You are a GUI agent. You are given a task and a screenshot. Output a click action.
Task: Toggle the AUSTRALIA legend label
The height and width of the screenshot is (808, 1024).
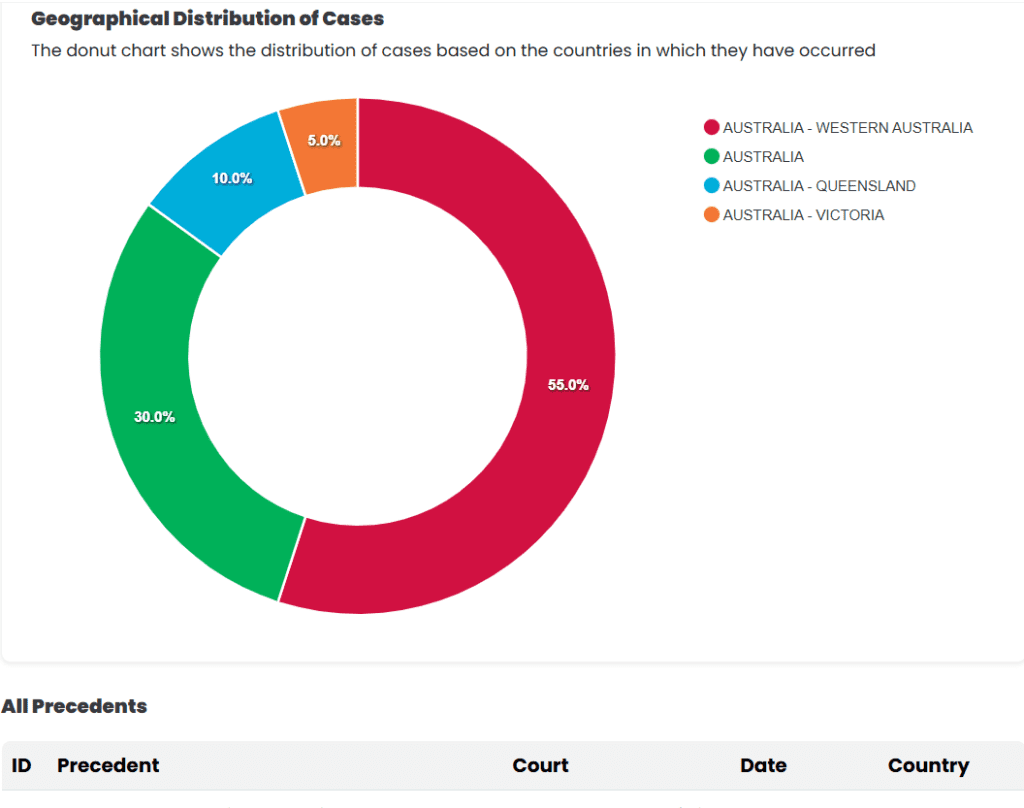763,157
